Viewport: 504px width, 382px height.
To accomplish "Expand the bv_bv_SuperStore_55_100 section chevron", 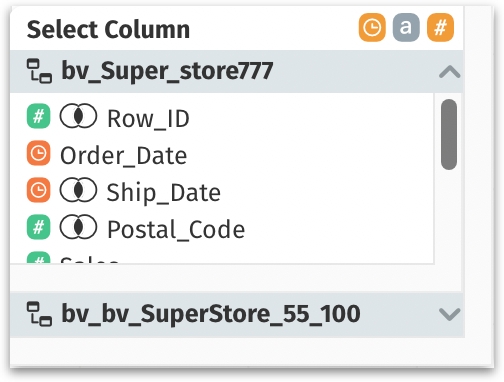I will tap(450, 314).
